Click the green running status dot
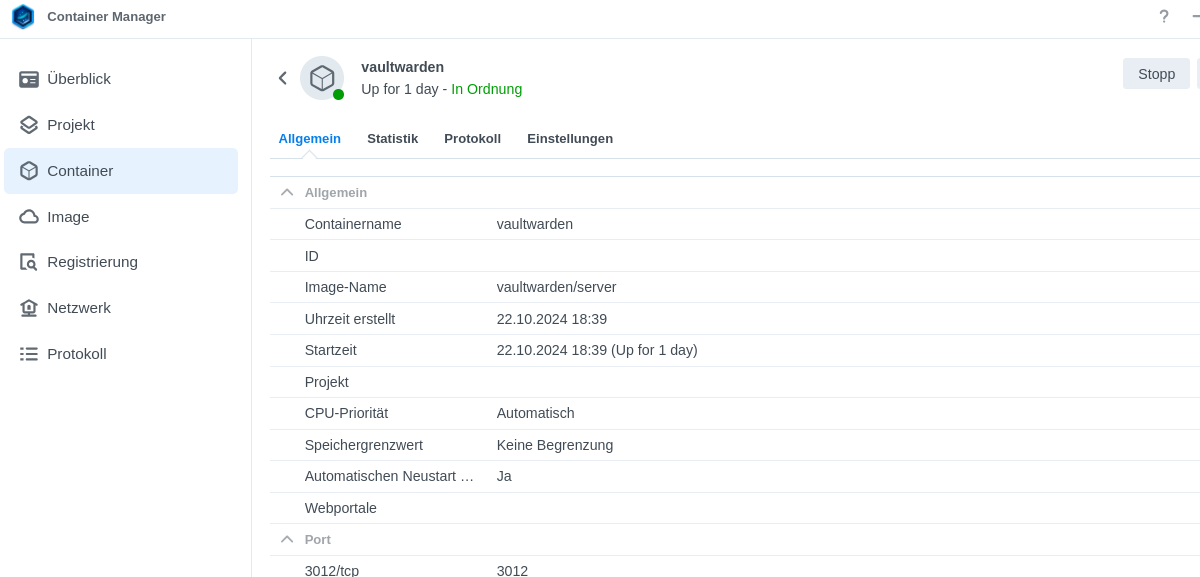 pos(337,93)
